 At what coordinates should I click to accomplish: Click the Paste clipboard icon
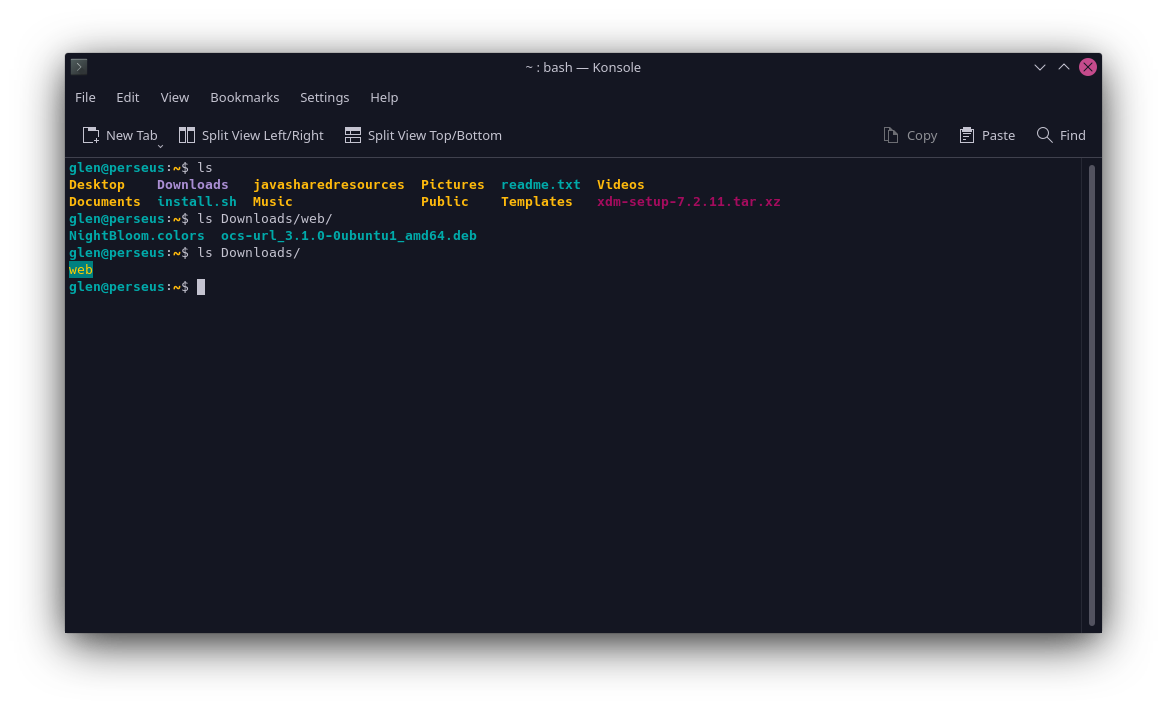pyautogui.click(x=967, y=135)
